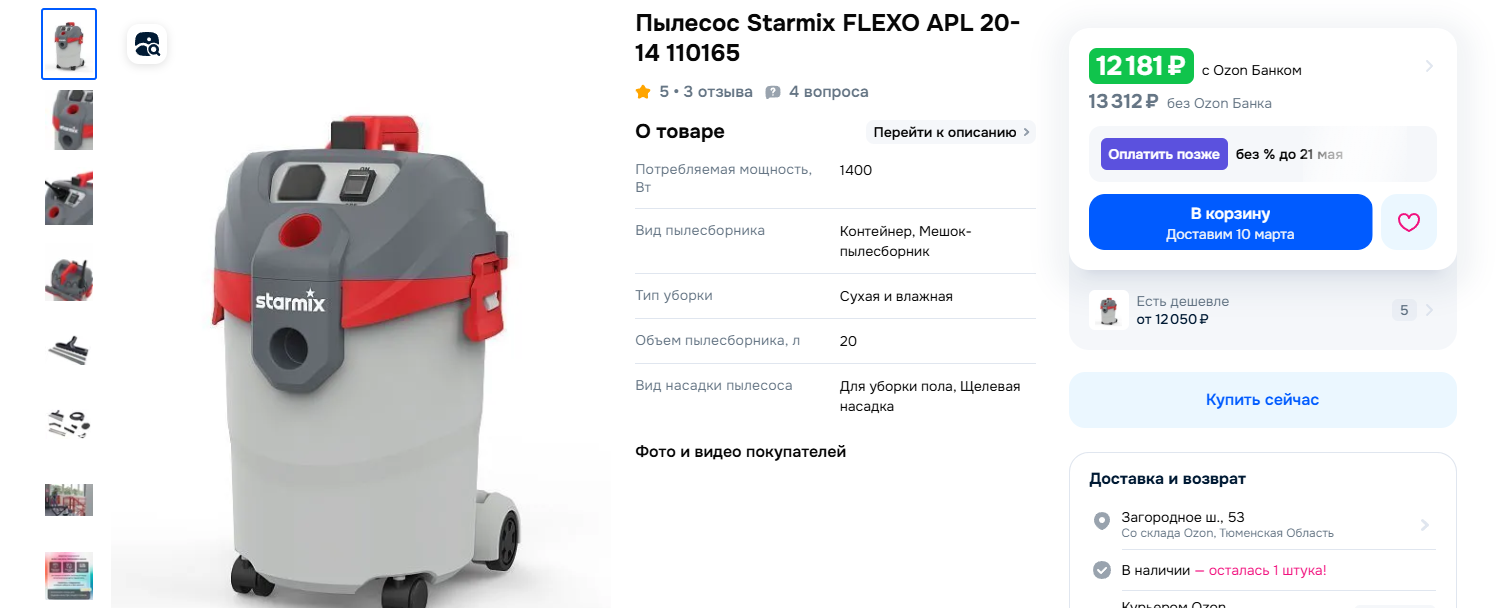Click the location pin icon by Загородное ш.
The image size is (1502, 608).
click(1102, 522)
